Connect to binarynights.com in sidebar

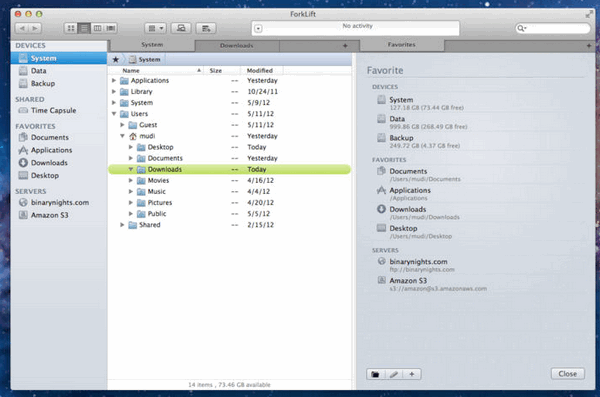59,203
